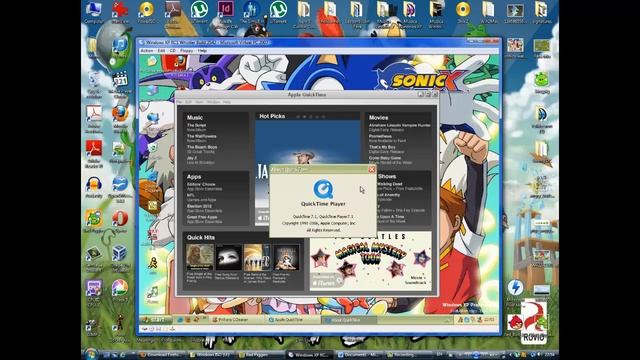Switch to Bad Piggies task on Vista taskbar
Image resolution: width=640 pixels, height=360 pixels.
coord(260,355)
